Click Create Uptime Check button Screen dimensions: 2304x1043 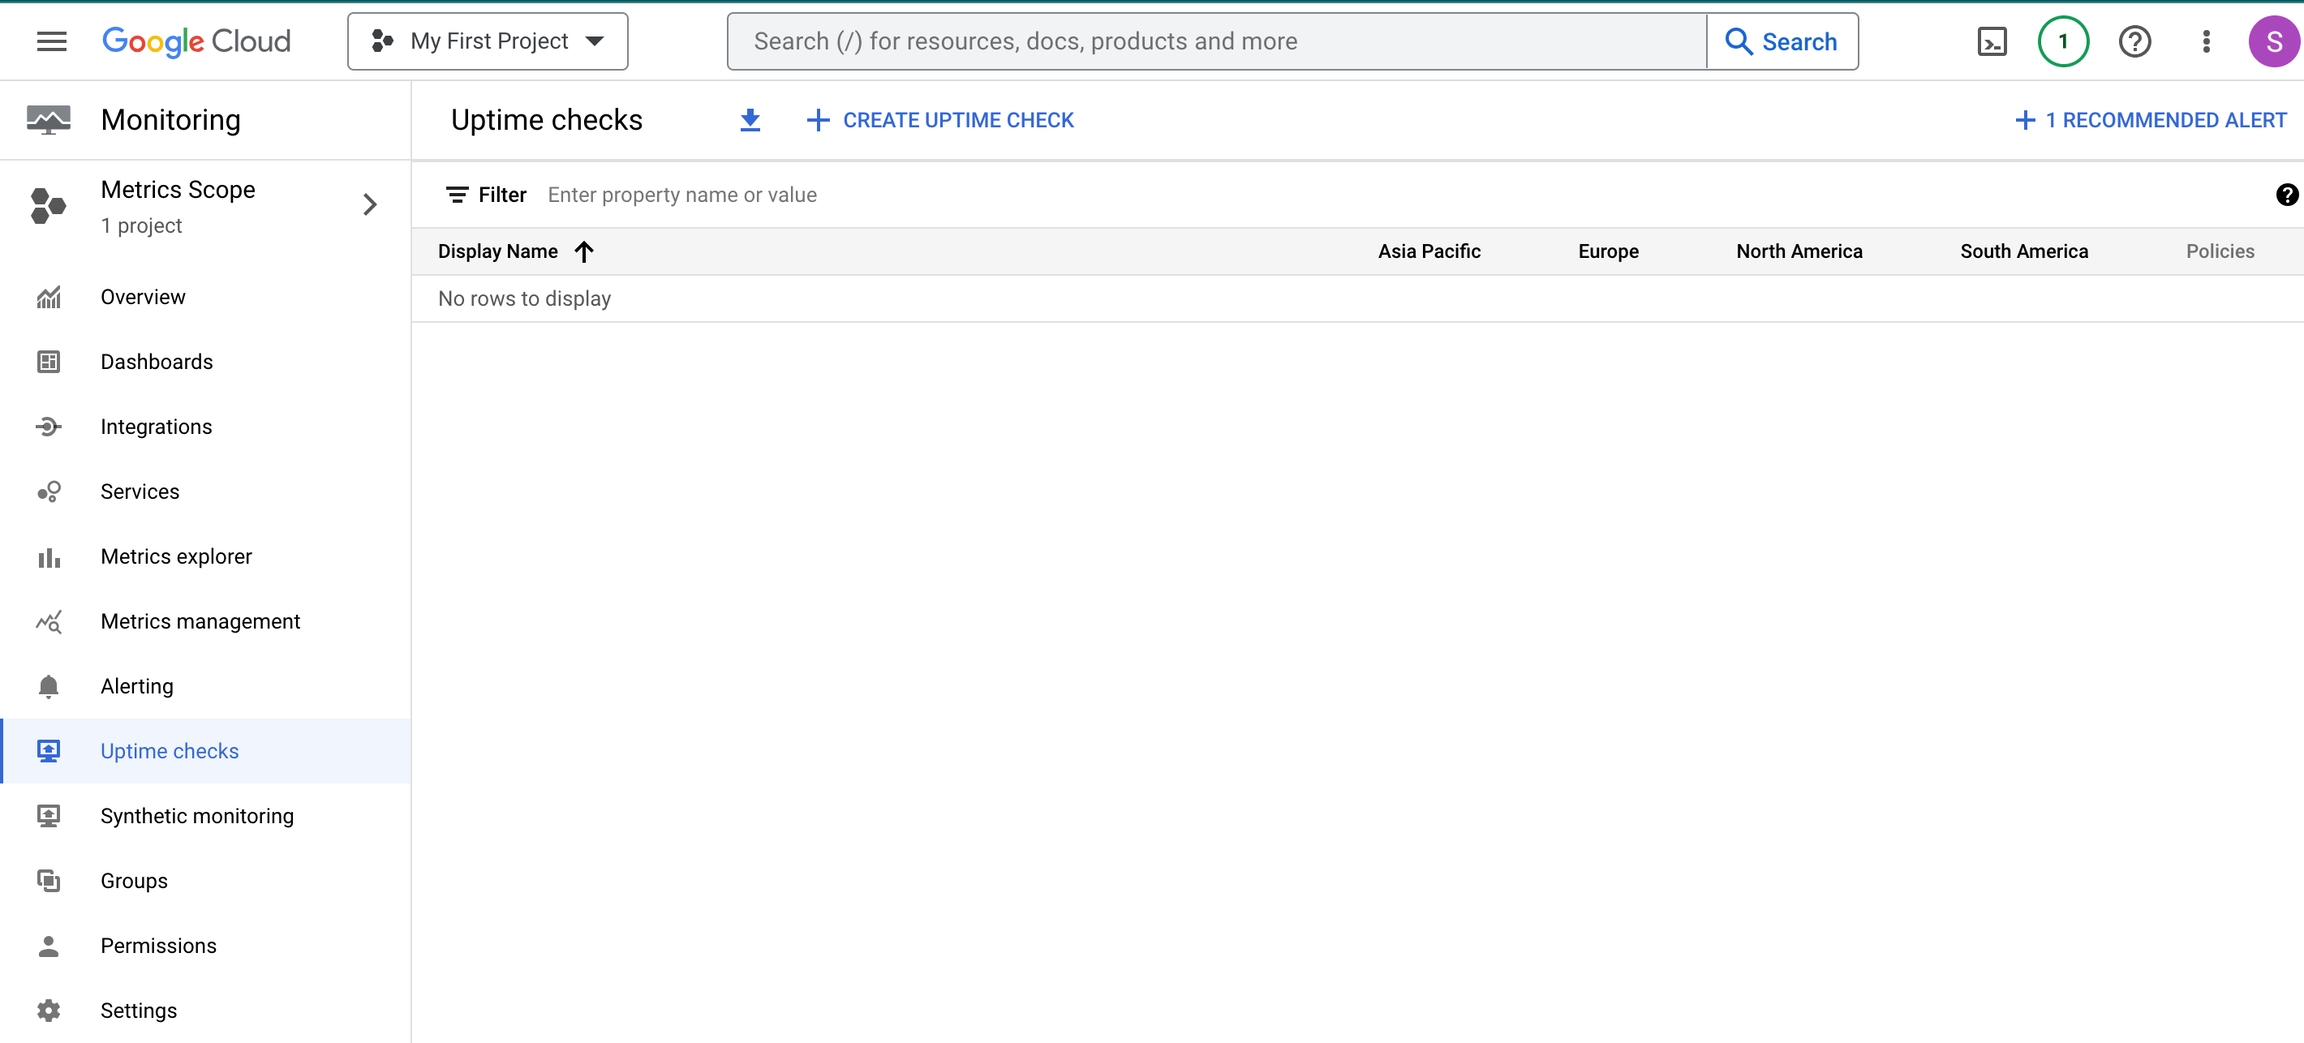(940, 120)
